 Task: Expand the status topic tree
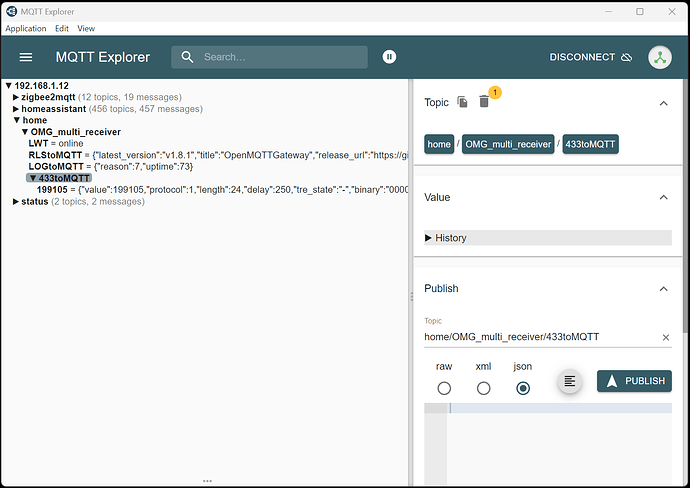pos(16,202)
